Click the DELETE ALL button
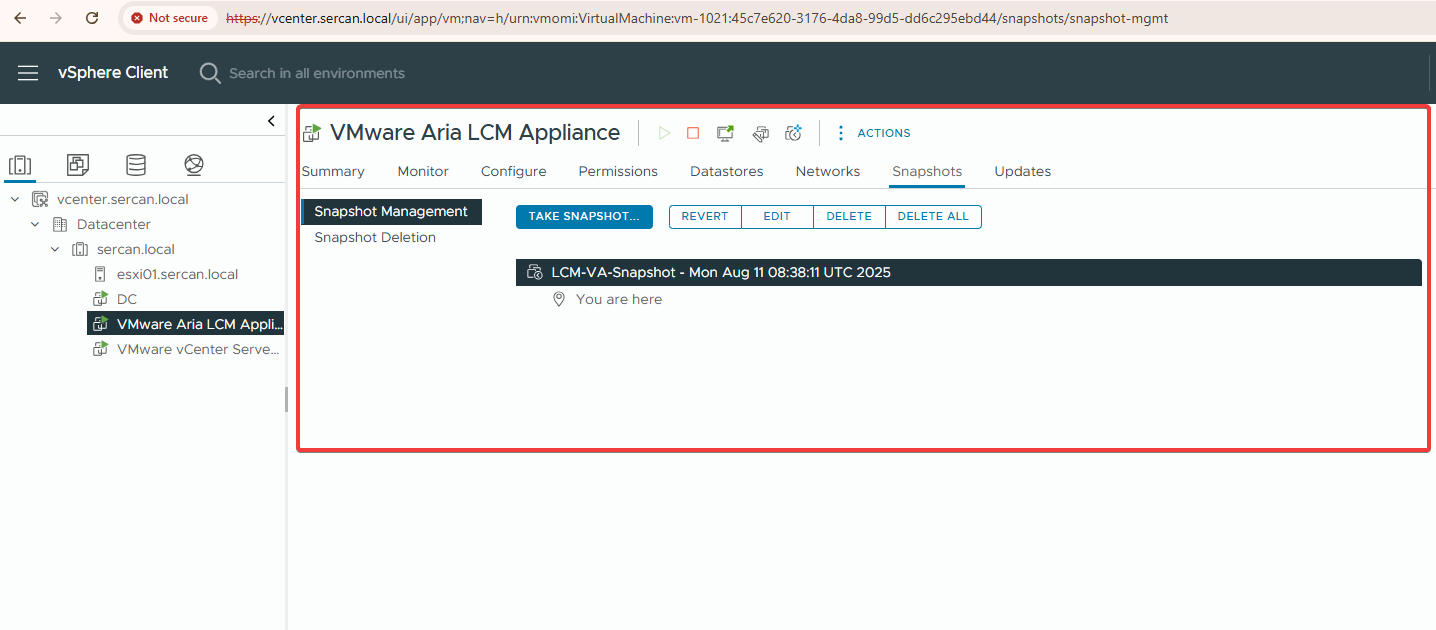This screenshot has width=1436, height=630. coord(933,217)
